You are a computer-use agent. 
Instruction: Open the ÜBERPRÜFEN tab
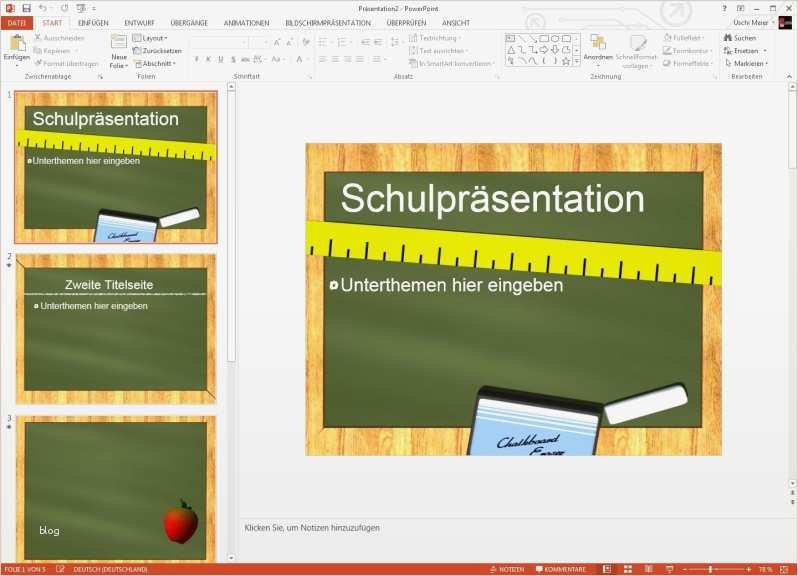(x=406, y=23)
